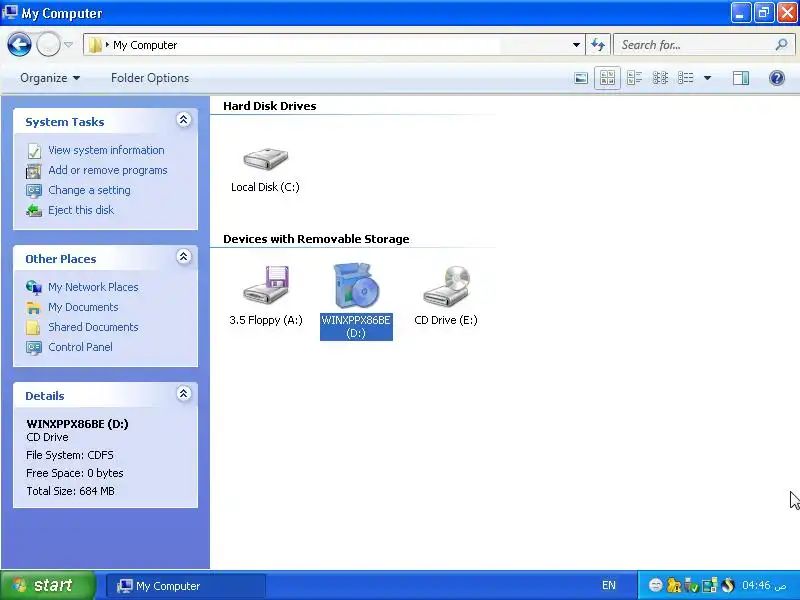Click the My Network Places icon
800x600 pixels.
pos(34,287)
